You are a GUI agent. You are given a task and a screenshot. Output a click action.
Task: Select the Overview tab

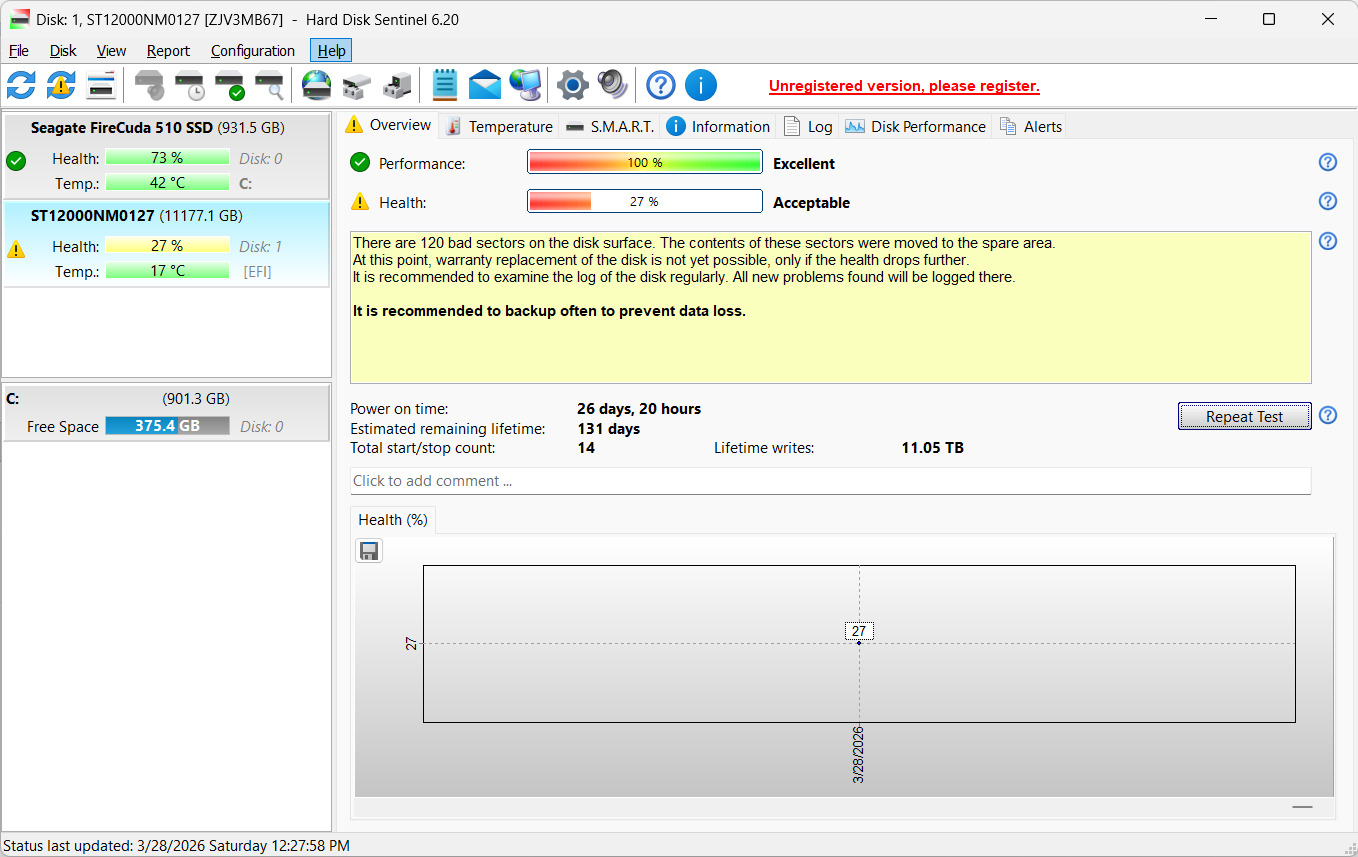tap(388, 125)
